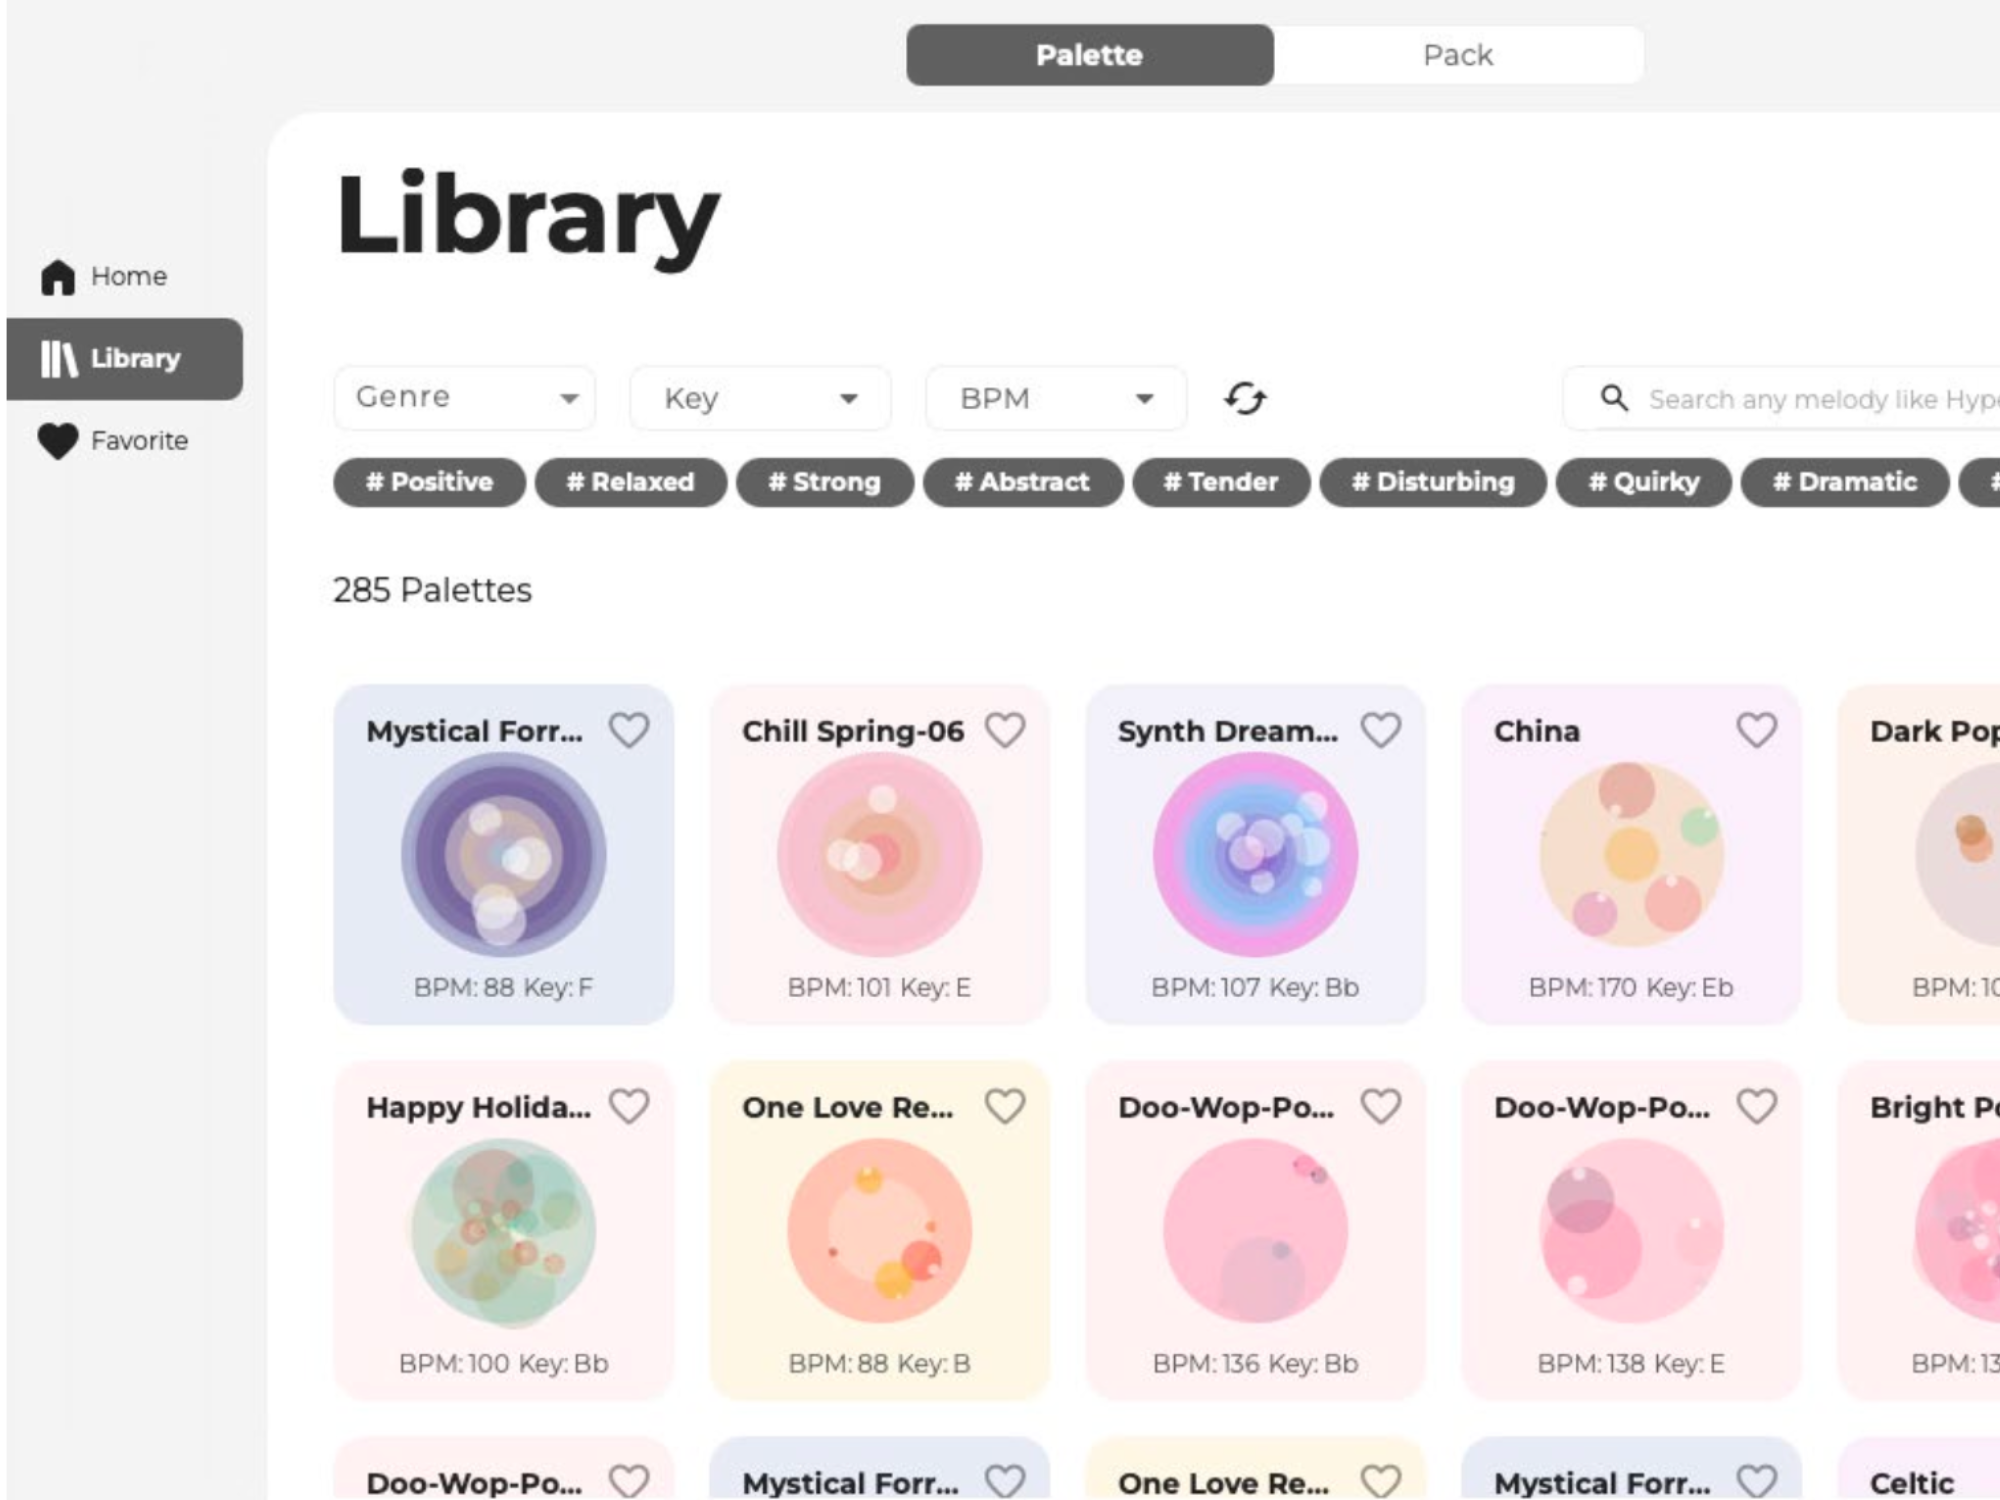The width and height of the screenshot is (2000, 1500).
Task: Heart the Synth Dream... palette
Action: (x=1381, y=731)
